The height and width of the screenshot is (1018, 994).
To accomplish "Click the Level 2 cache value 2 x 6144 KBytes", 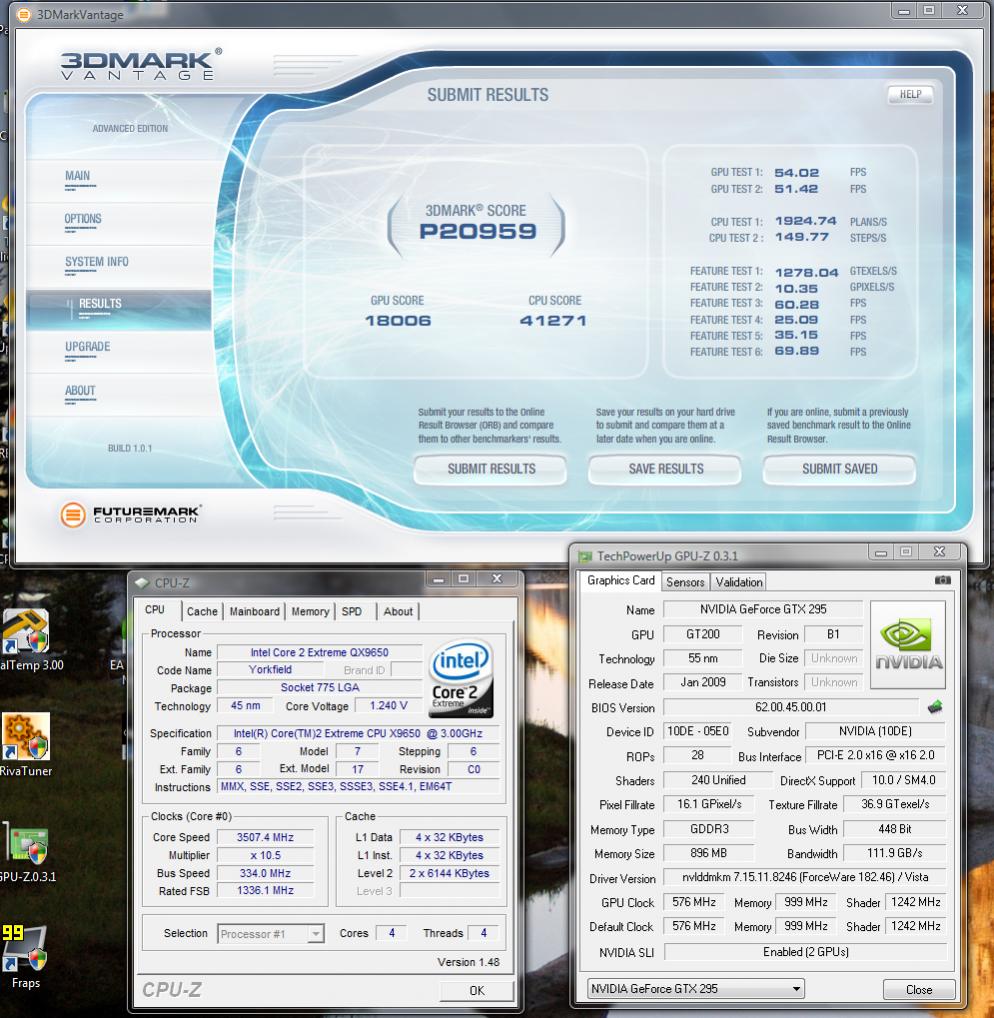I will click(x=449, y=873).
